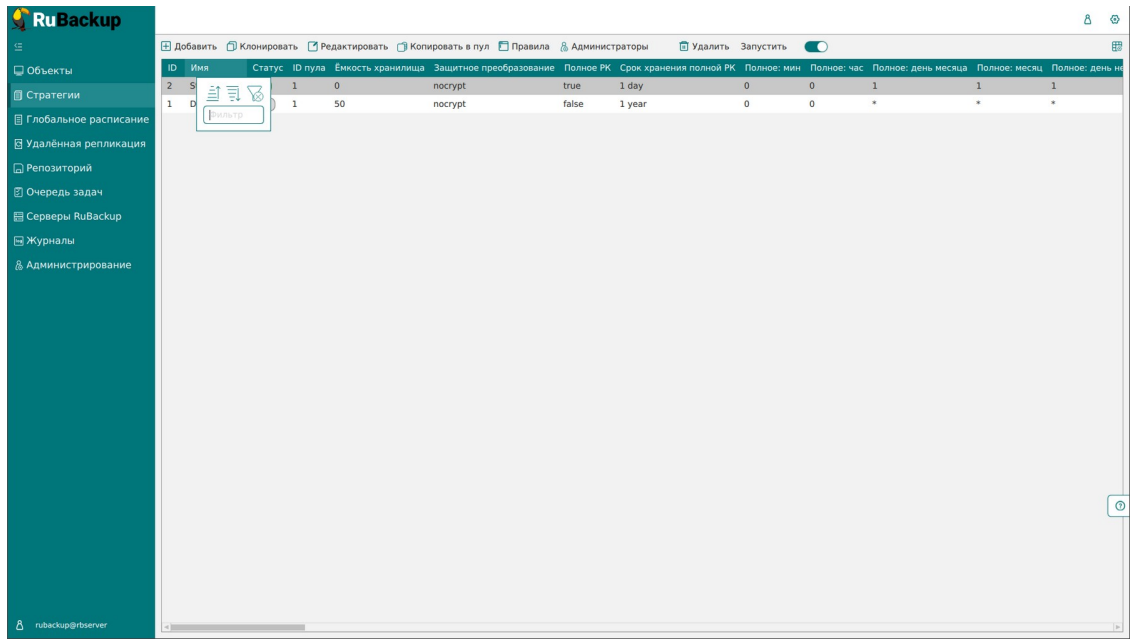Click Копировать в пул button
The width and height of the screenshot is (1135, 642).
[x=443, y=46]
